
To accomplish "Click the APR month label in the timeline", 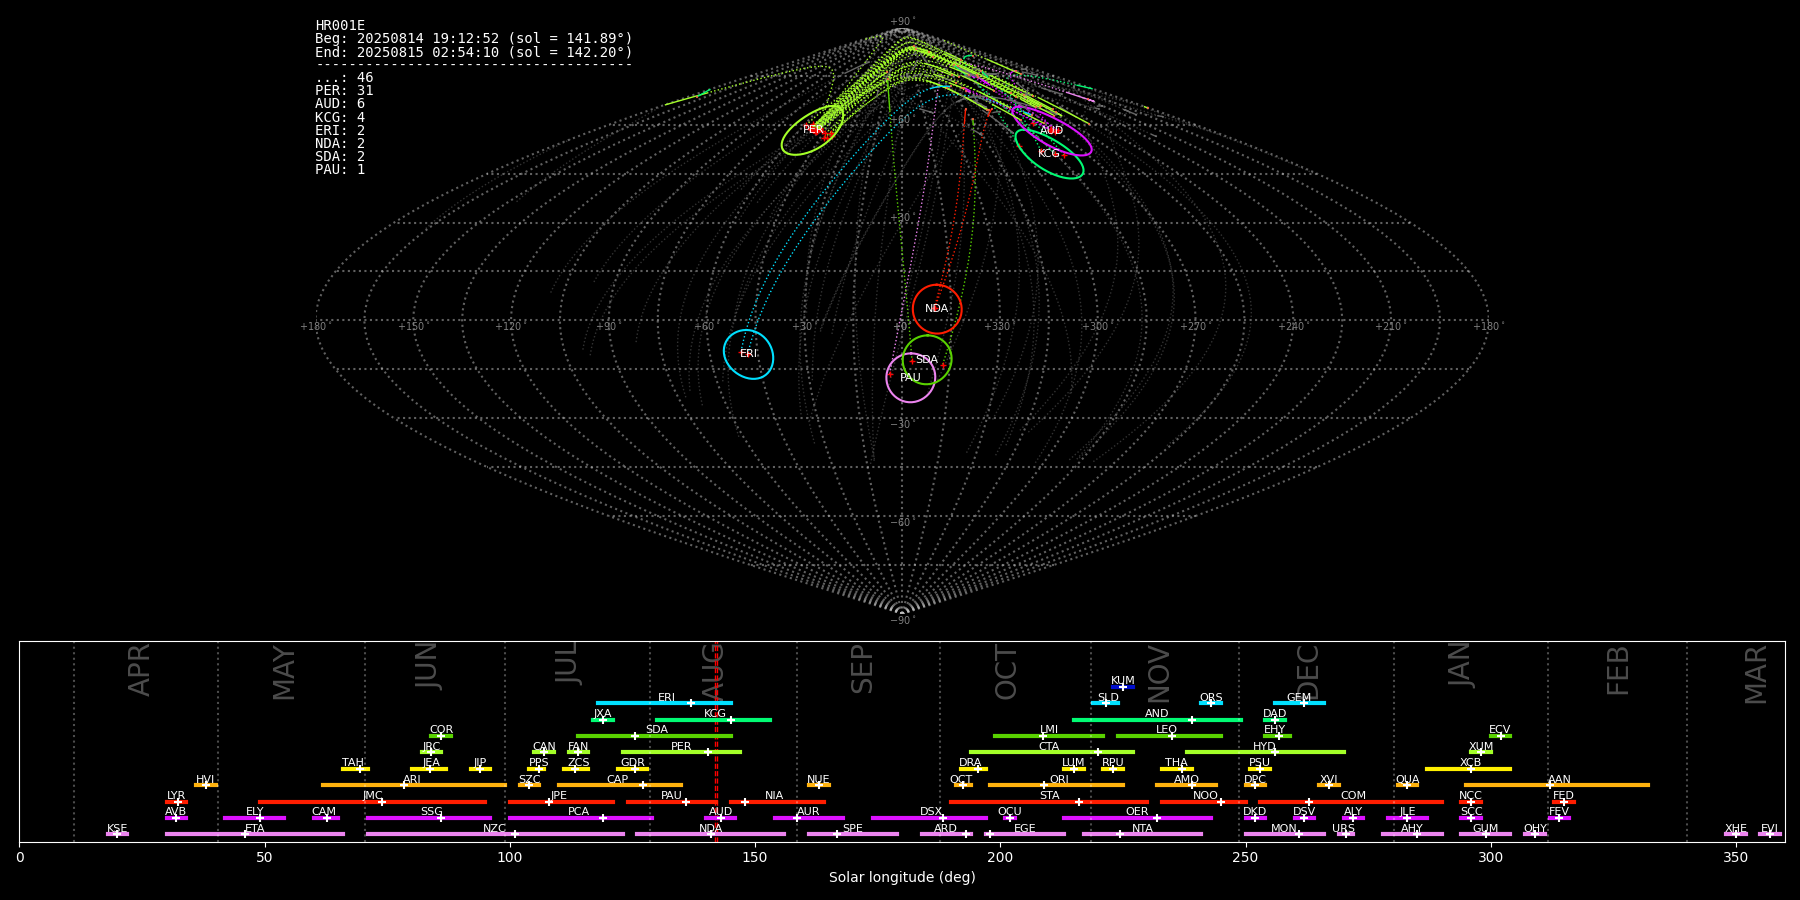I will coord(139,670).
